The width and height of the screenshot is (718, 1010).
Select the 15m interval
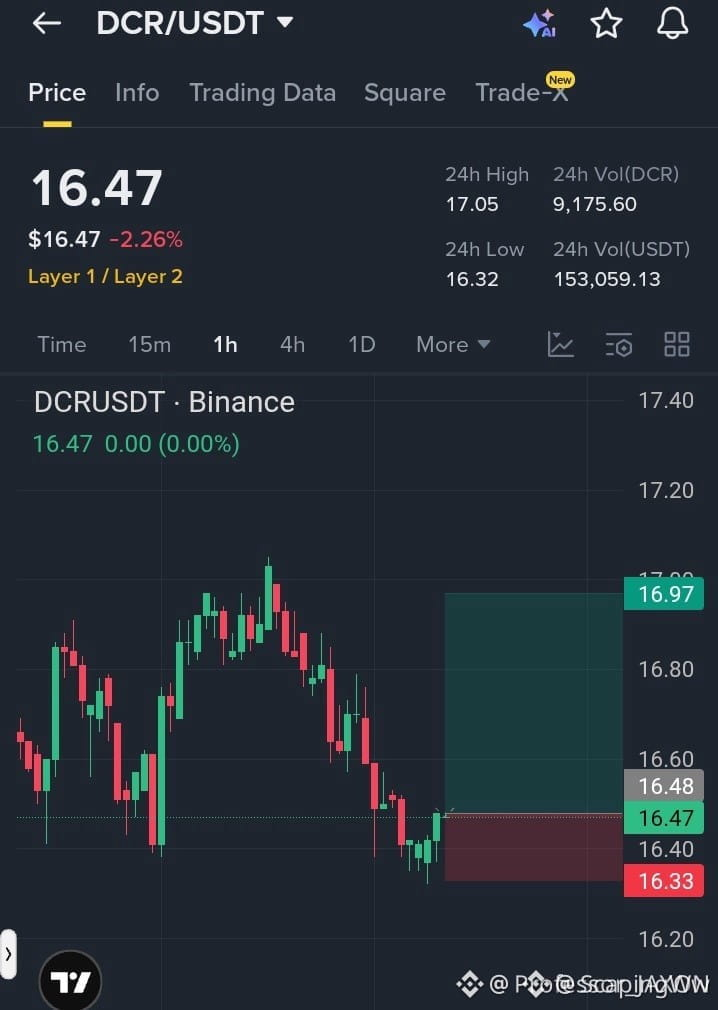click(149, 345)
